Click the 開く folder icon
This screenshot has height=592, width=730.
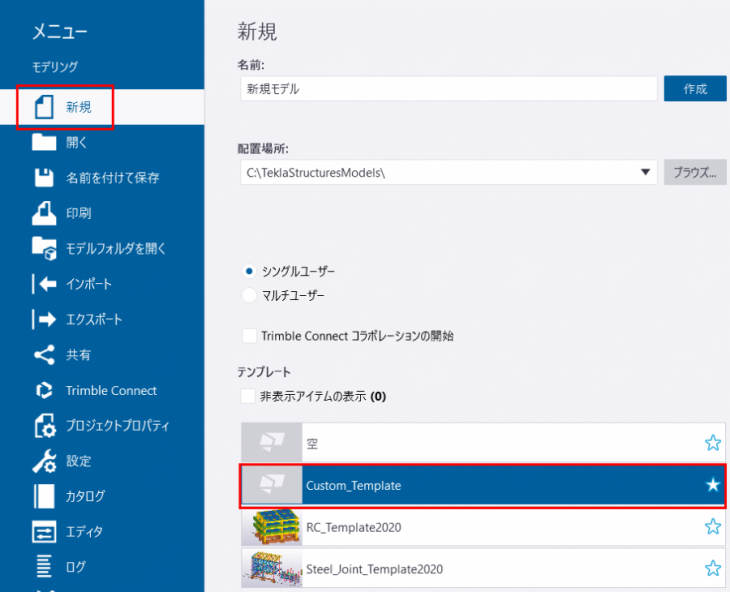coord(44,142)
